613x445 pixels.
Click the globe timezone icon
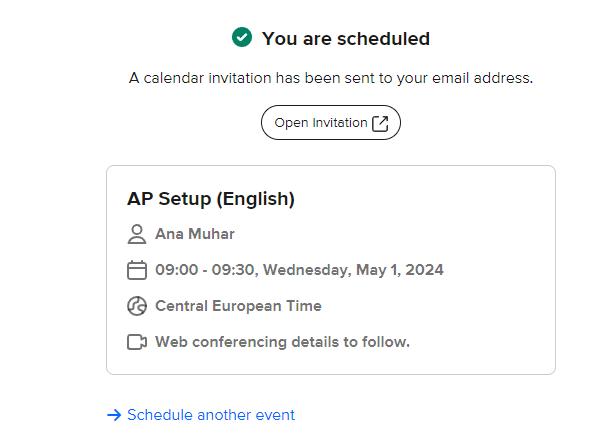tap(137, 306)
